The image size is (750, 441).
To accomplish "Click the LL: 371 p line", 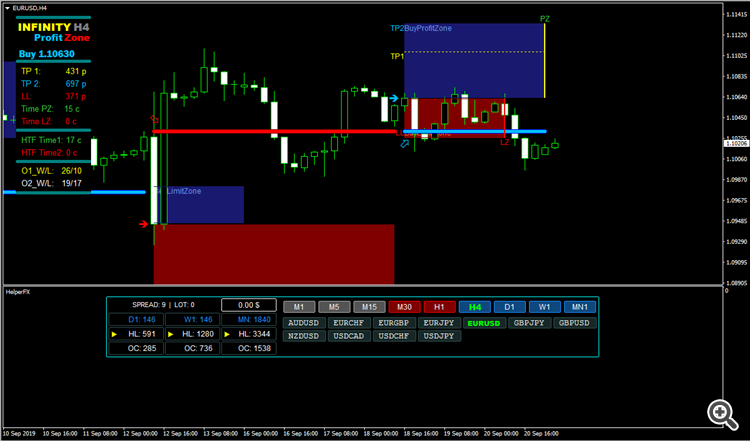I will (x=54, y=96).
